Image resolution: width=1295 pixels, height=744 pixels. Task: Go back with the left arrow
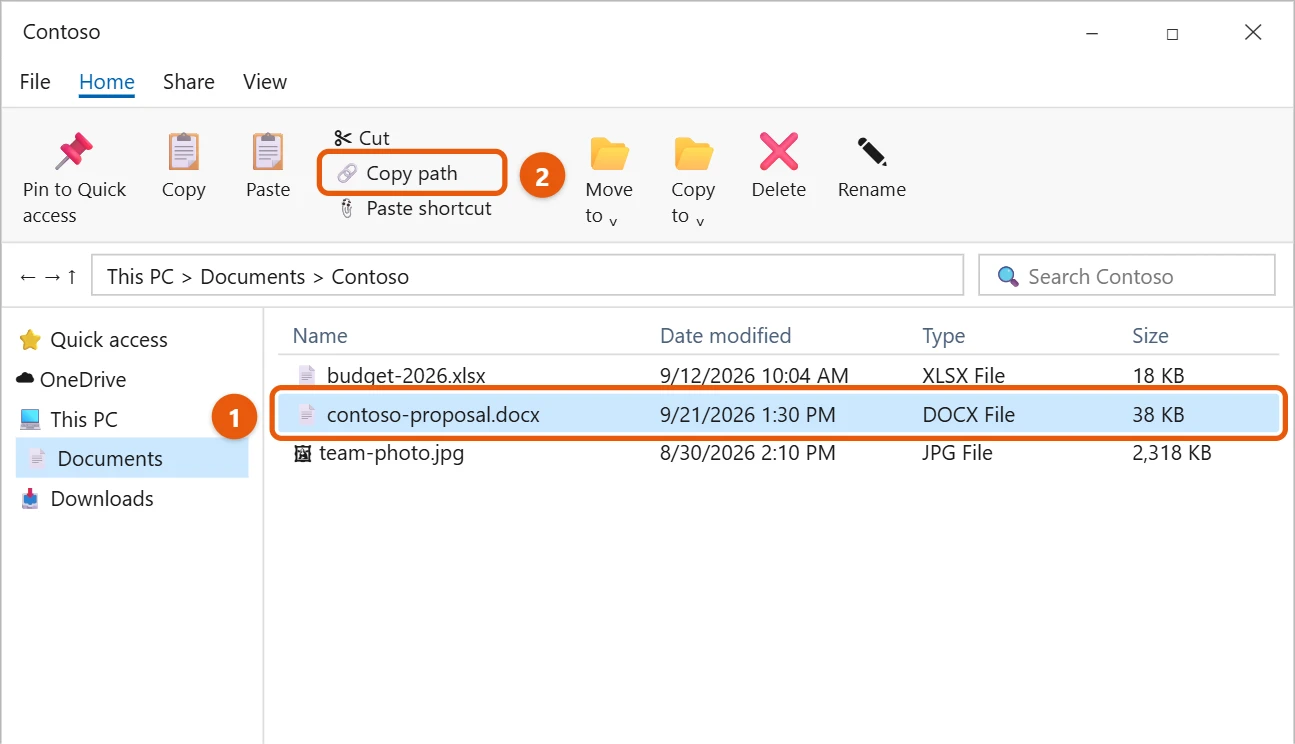[27, 277]
